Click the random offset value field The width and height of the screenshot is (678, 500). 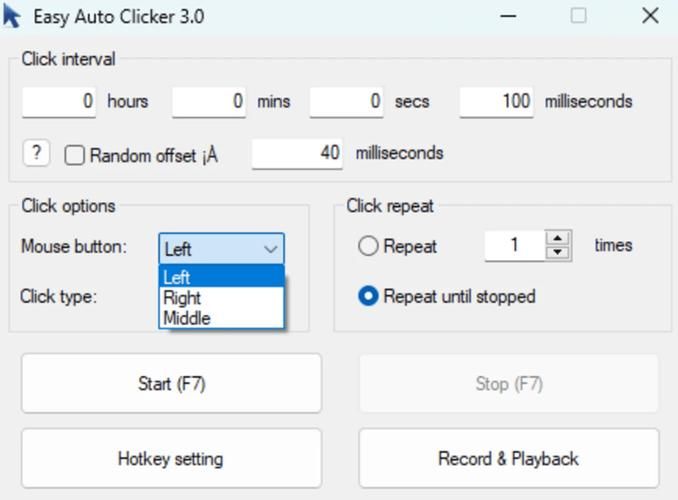coord(297,153)
